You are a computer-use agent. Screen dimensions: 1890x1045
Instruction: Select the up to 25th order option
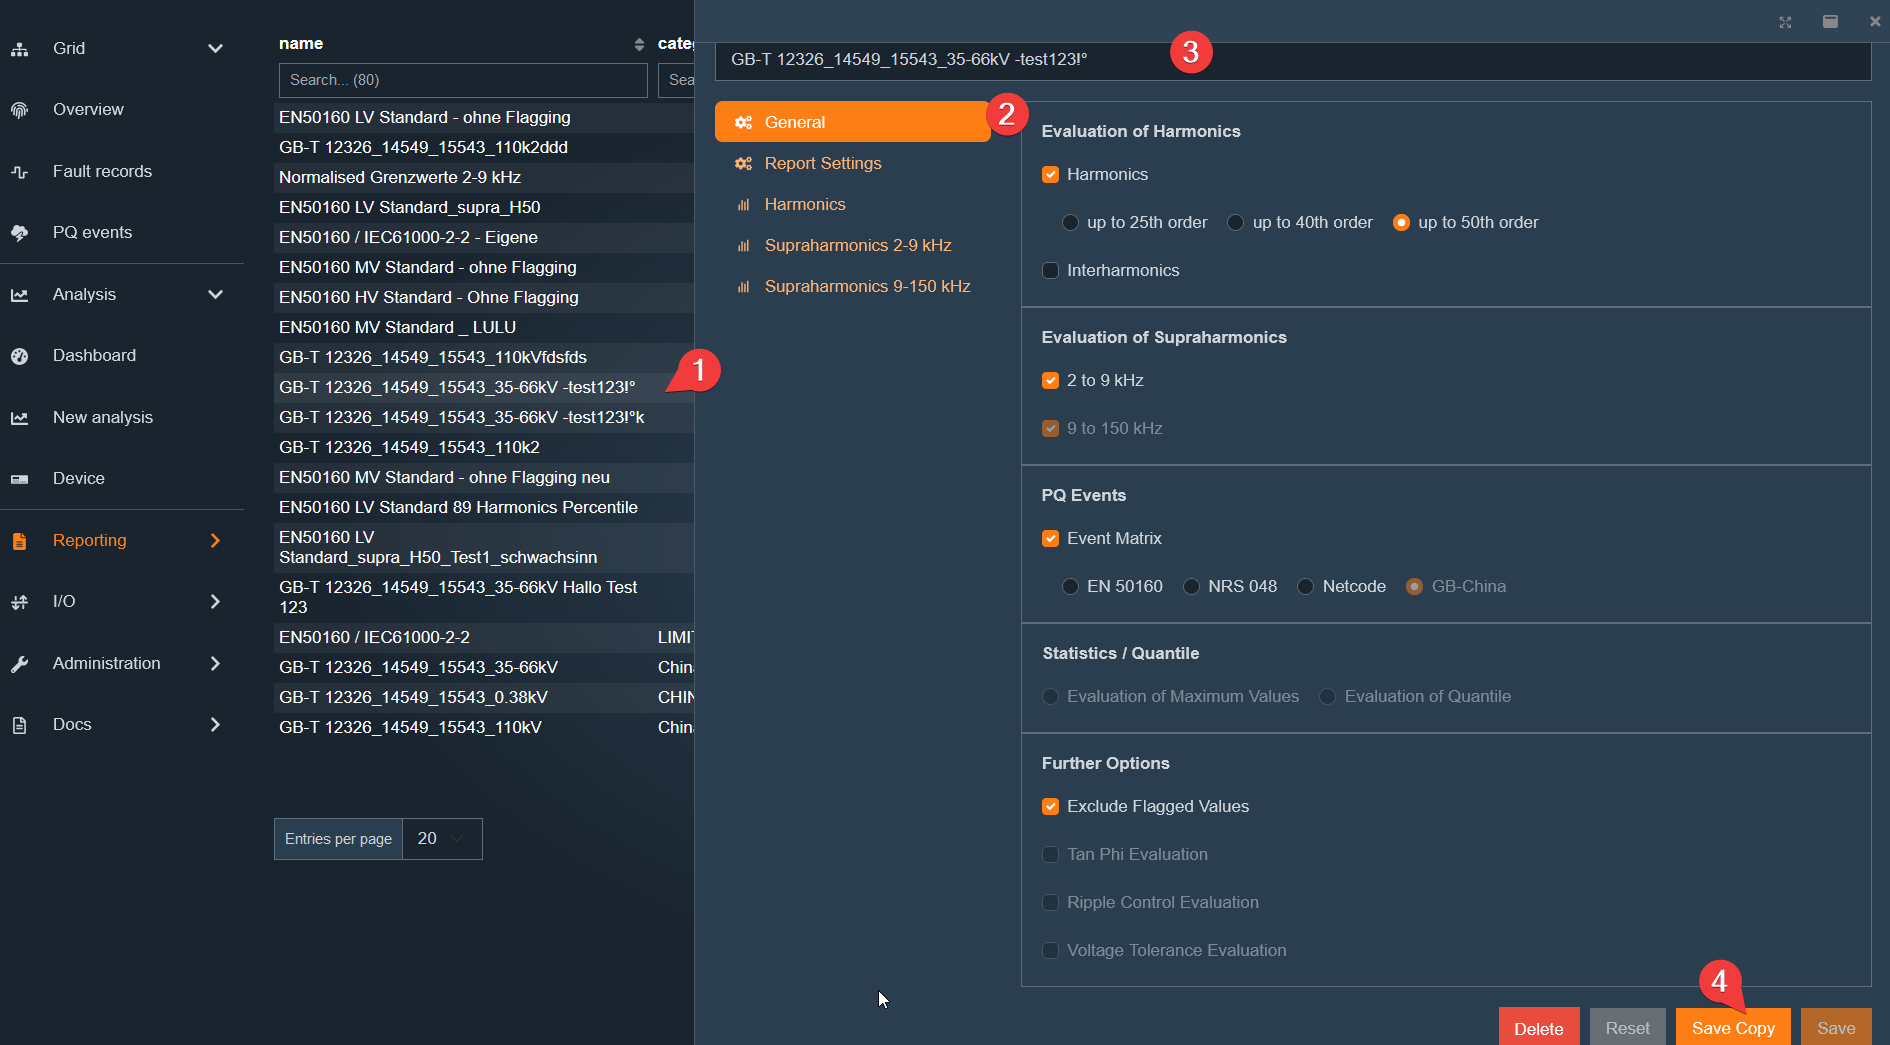(x=1070, y=223)
